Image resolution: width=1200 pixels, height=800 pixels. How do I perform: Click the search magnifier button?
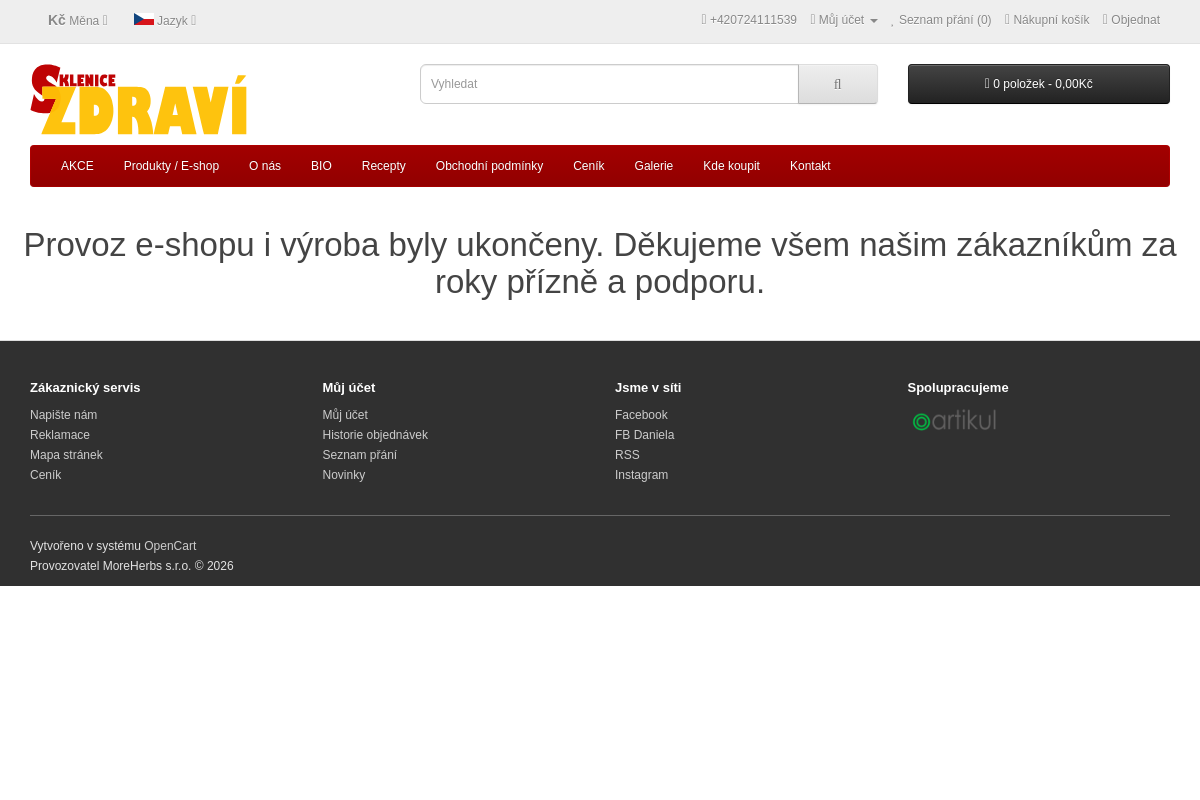838,84
